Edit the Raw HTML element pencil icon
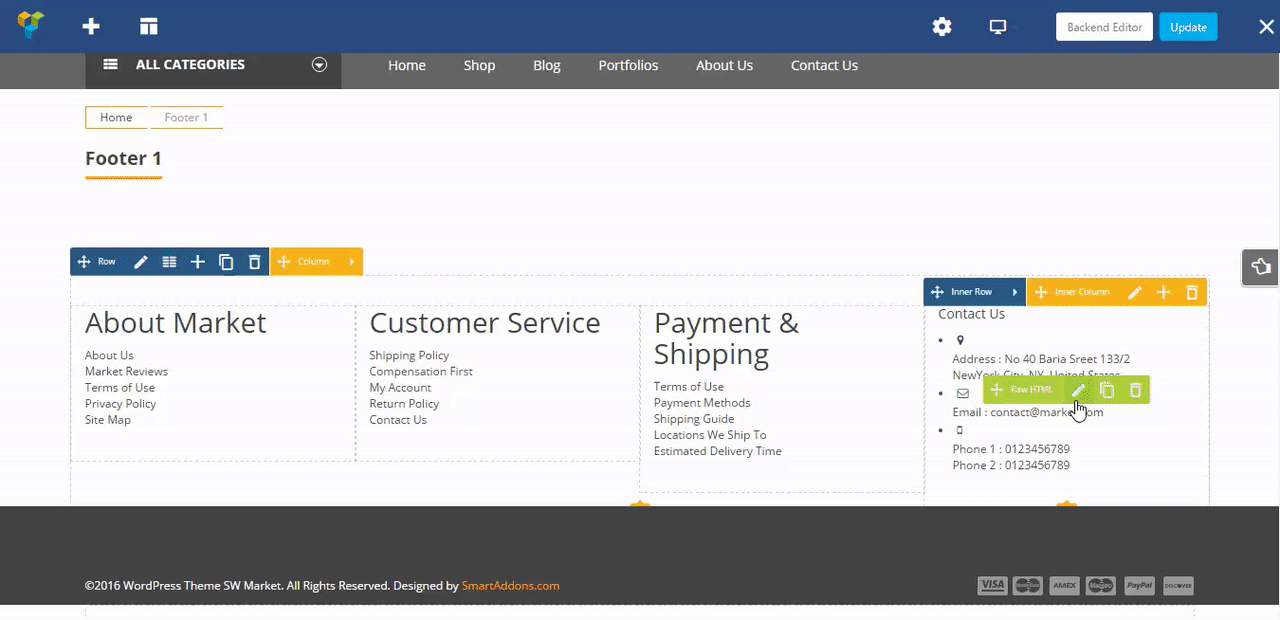 tap(1078, 390)
